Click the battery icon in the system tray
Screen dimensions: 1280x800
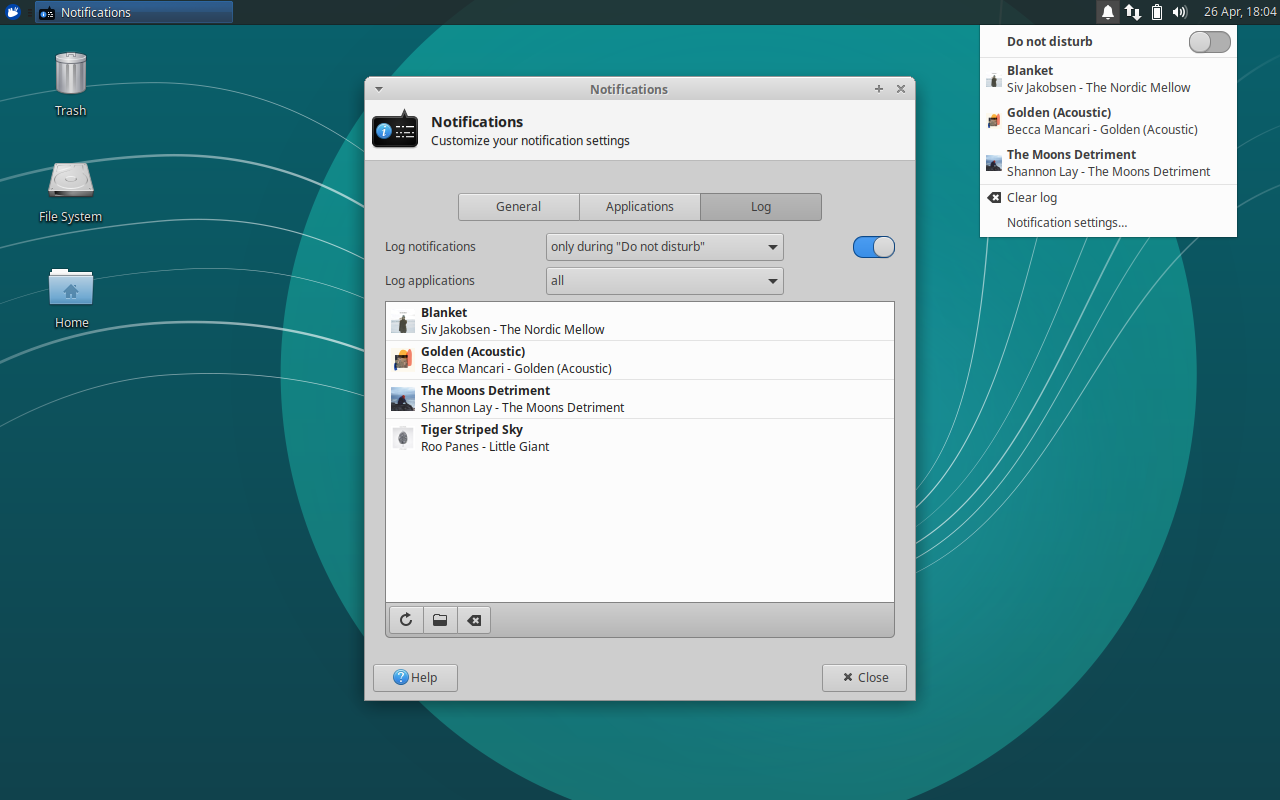tap(1155, 12)
